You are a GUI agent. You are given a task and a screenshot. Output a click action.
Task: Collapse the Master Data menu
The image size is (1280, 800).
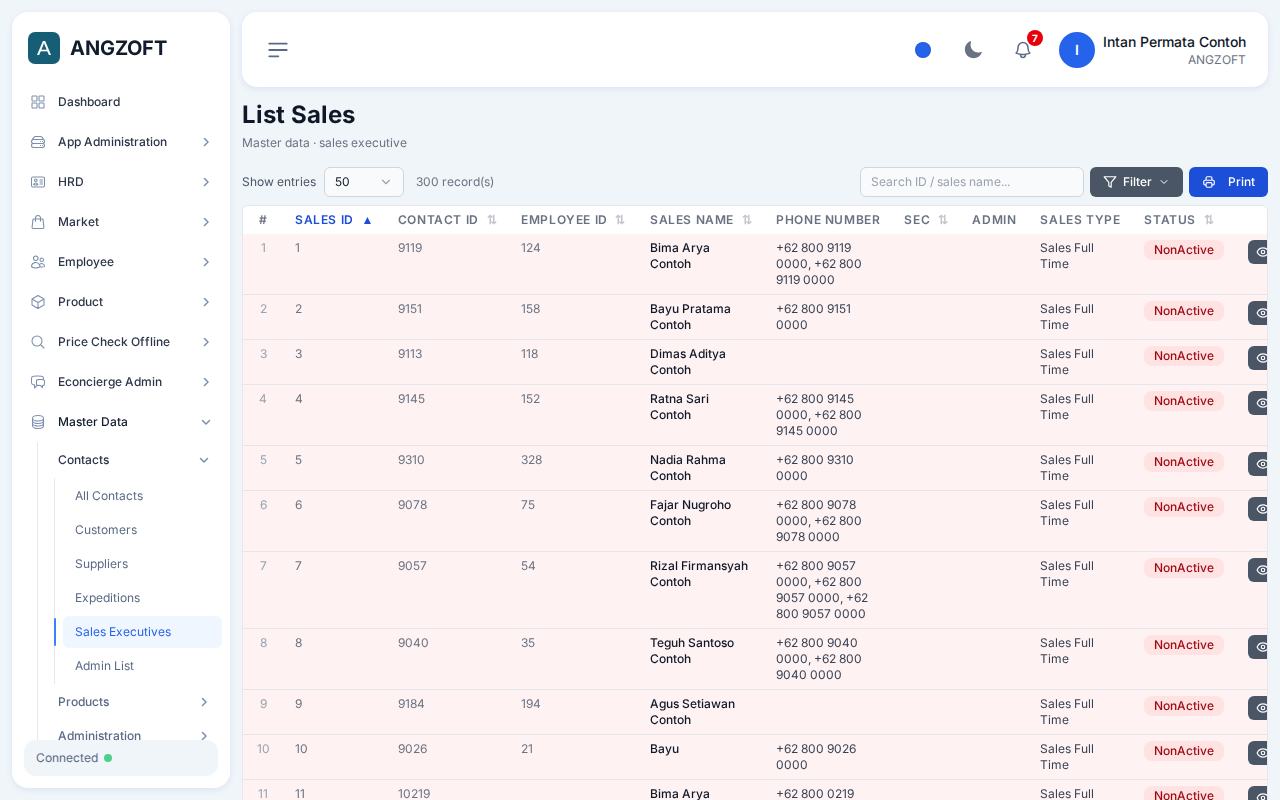121,422
